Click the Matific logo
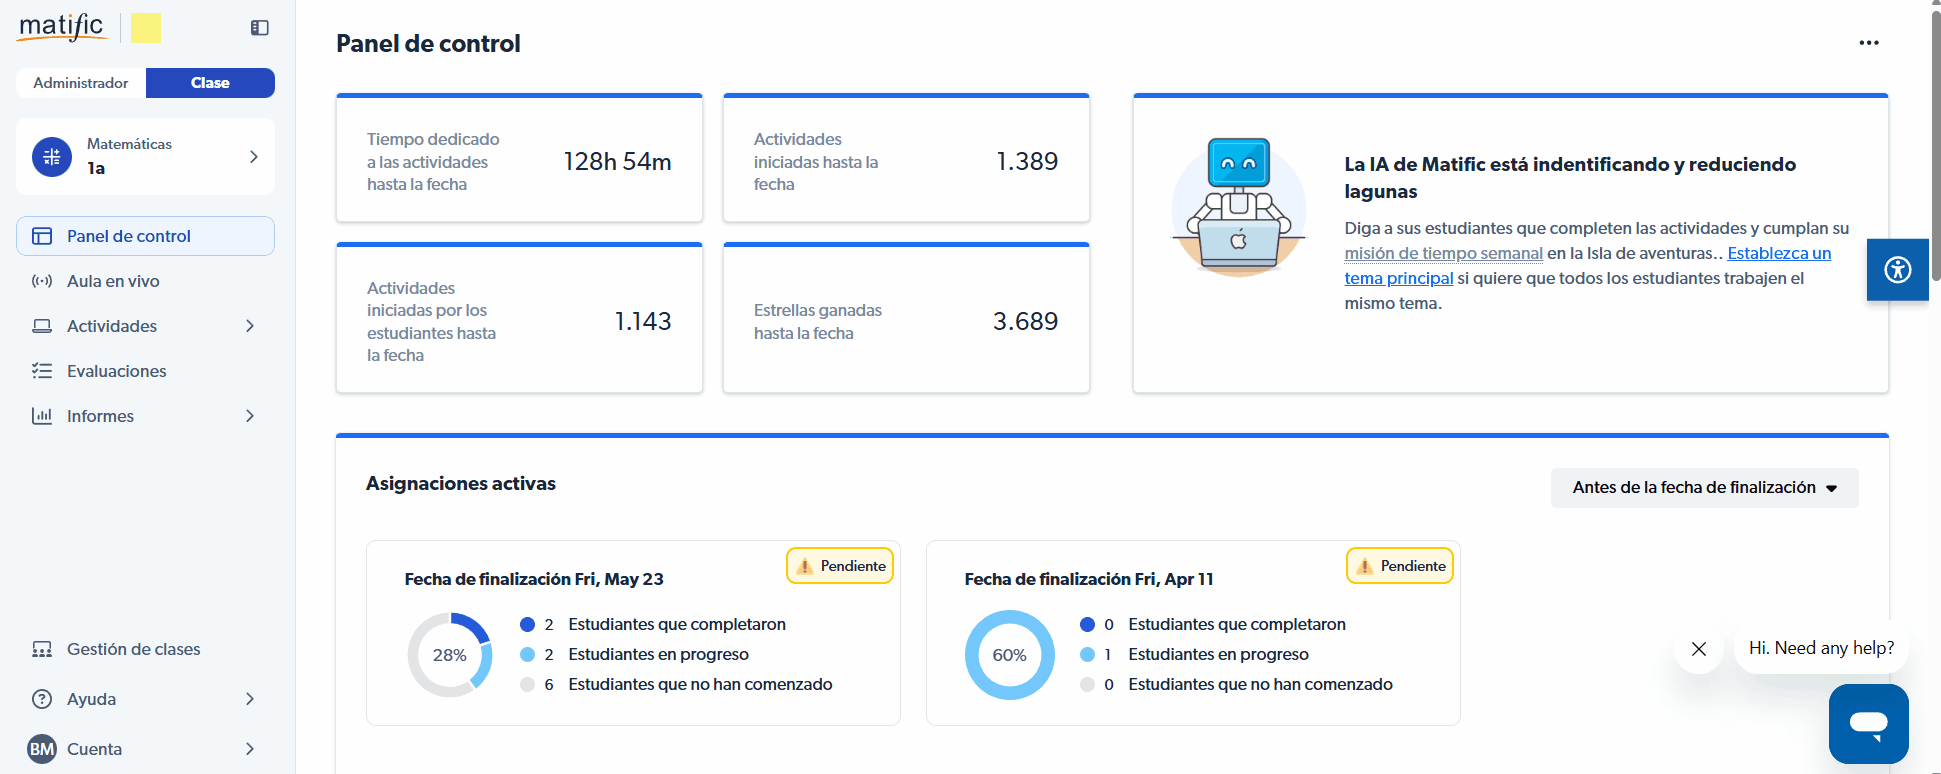The height and width of the screenshot is (774, 1941). 62,27
